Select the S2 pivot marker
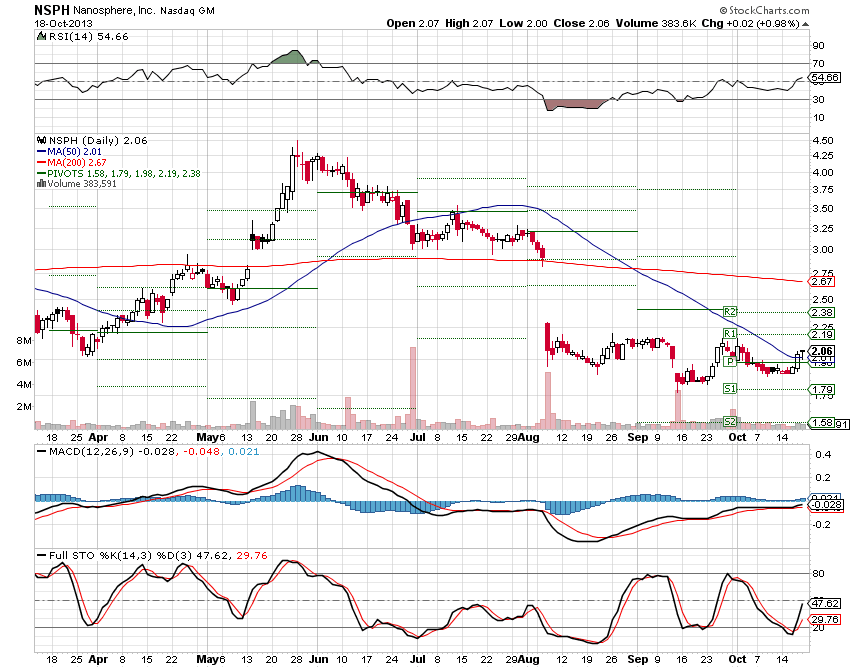 [730, 422]
